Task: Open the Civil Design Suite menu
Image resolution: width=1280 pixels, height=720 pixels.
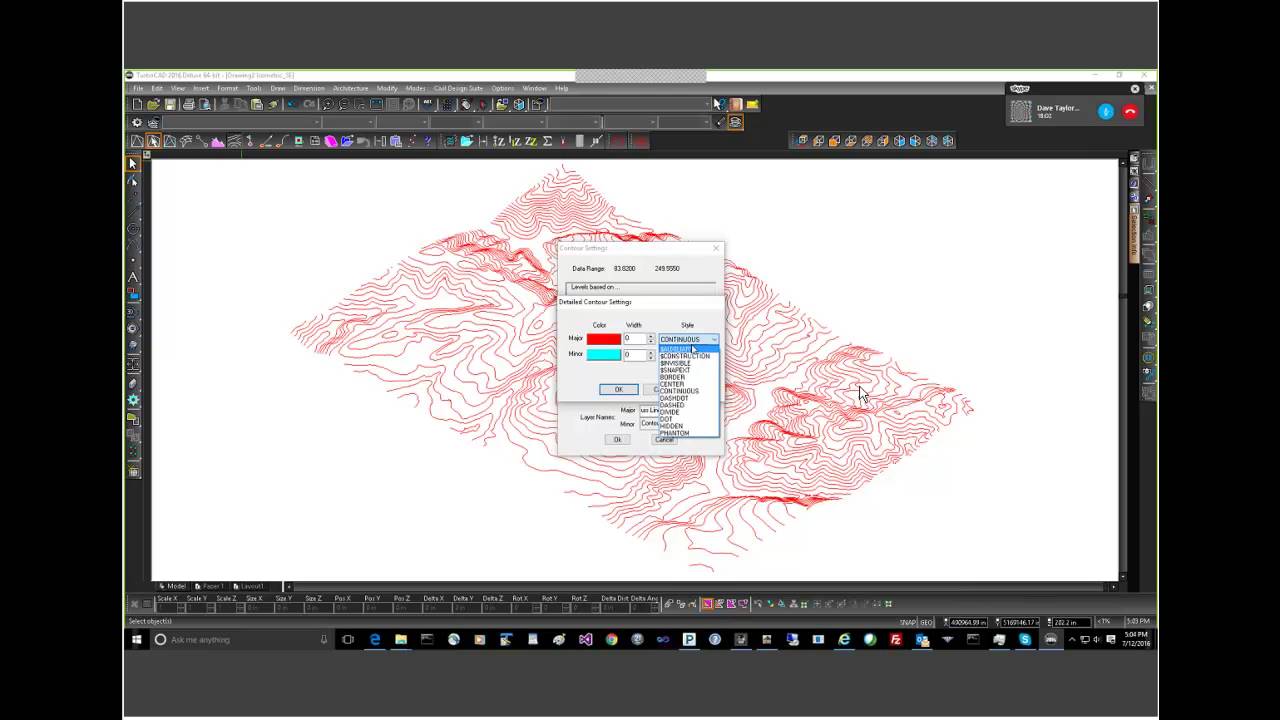Action: [458, 88]
